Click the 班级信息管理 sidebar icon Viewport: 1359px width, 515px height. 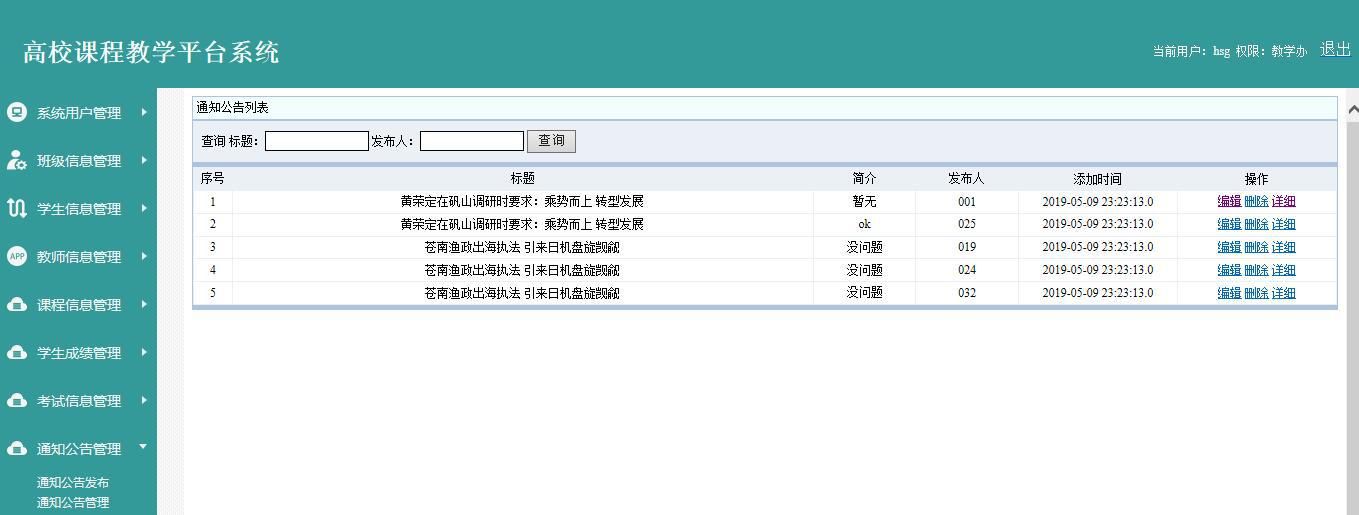[17, 160]
